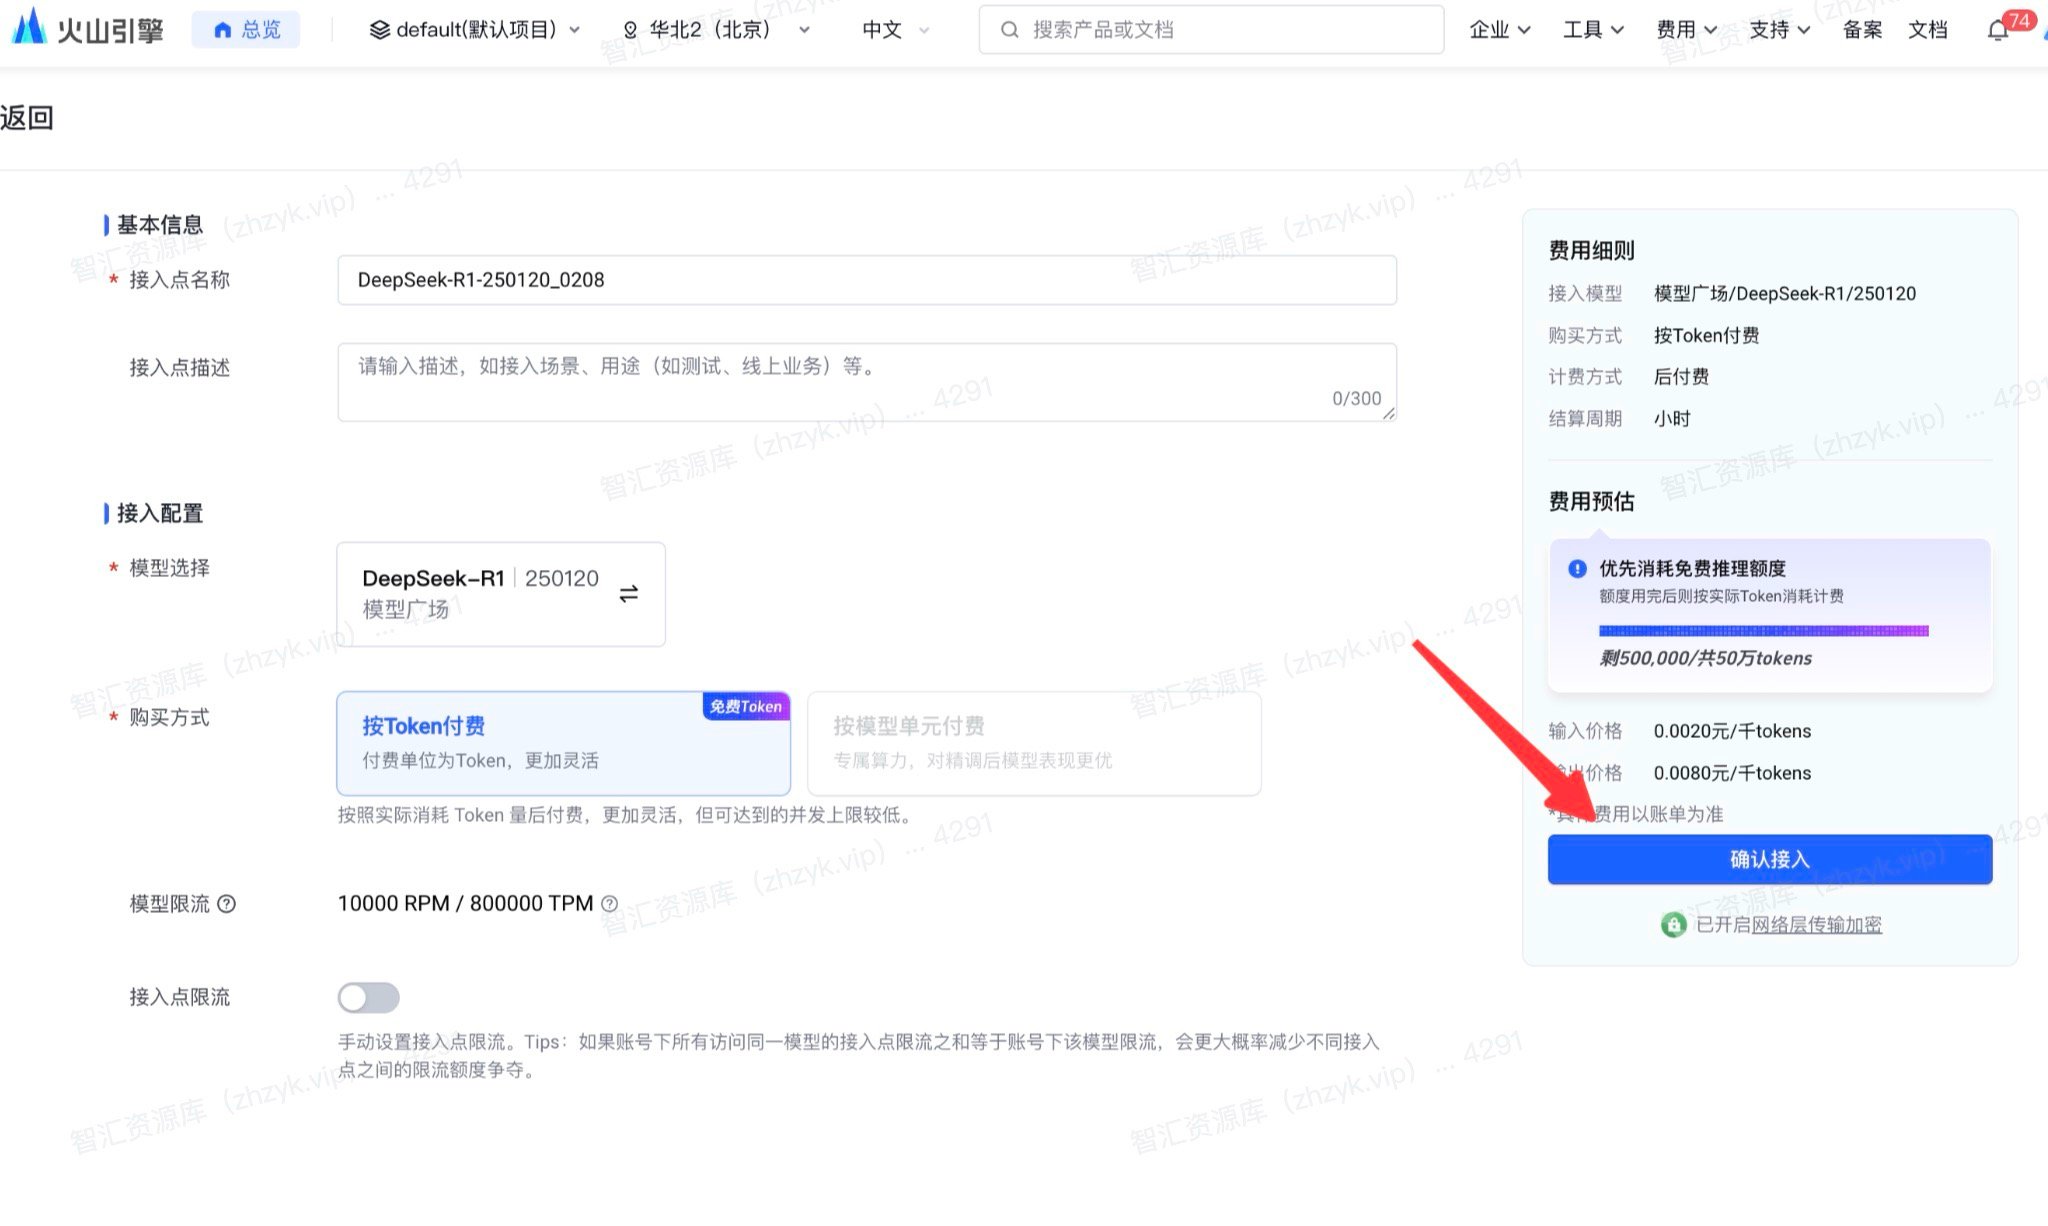Select the DeepSeek-R1 250120 model card
Screen dimensions: 2048x1226
(x=500, y=594)
